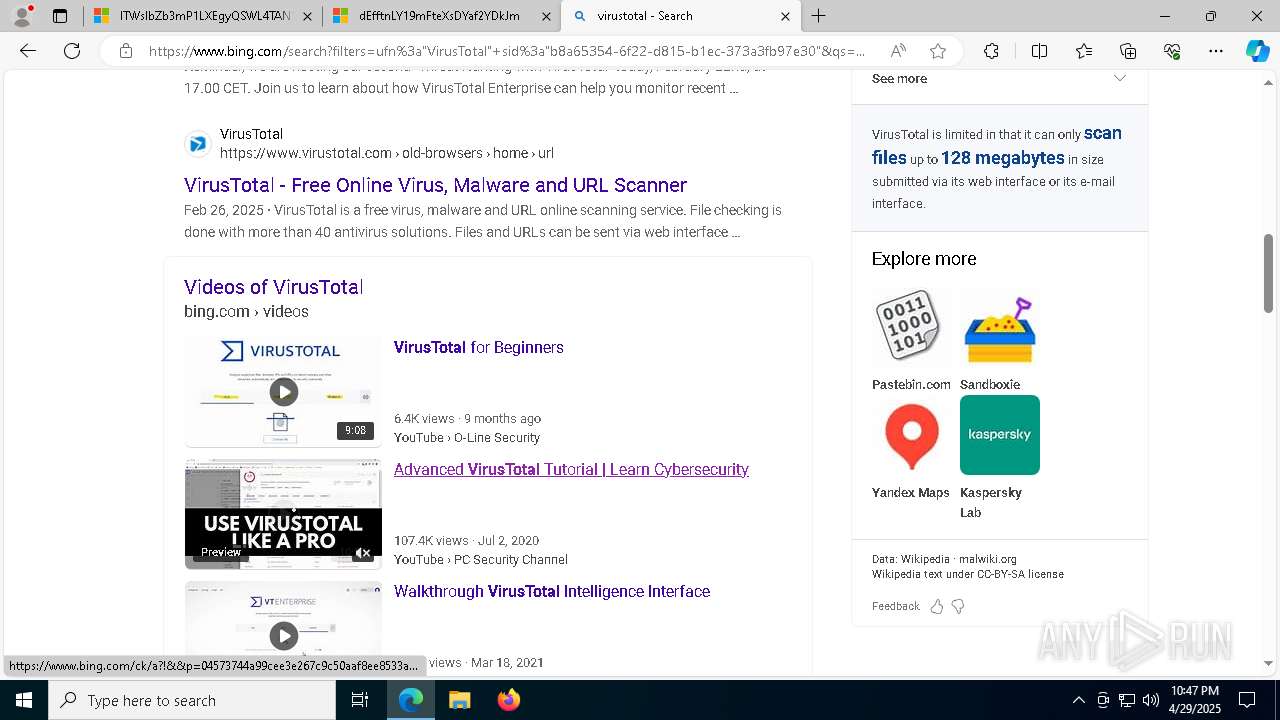Give thumbs down feedback

pos(958,606)
